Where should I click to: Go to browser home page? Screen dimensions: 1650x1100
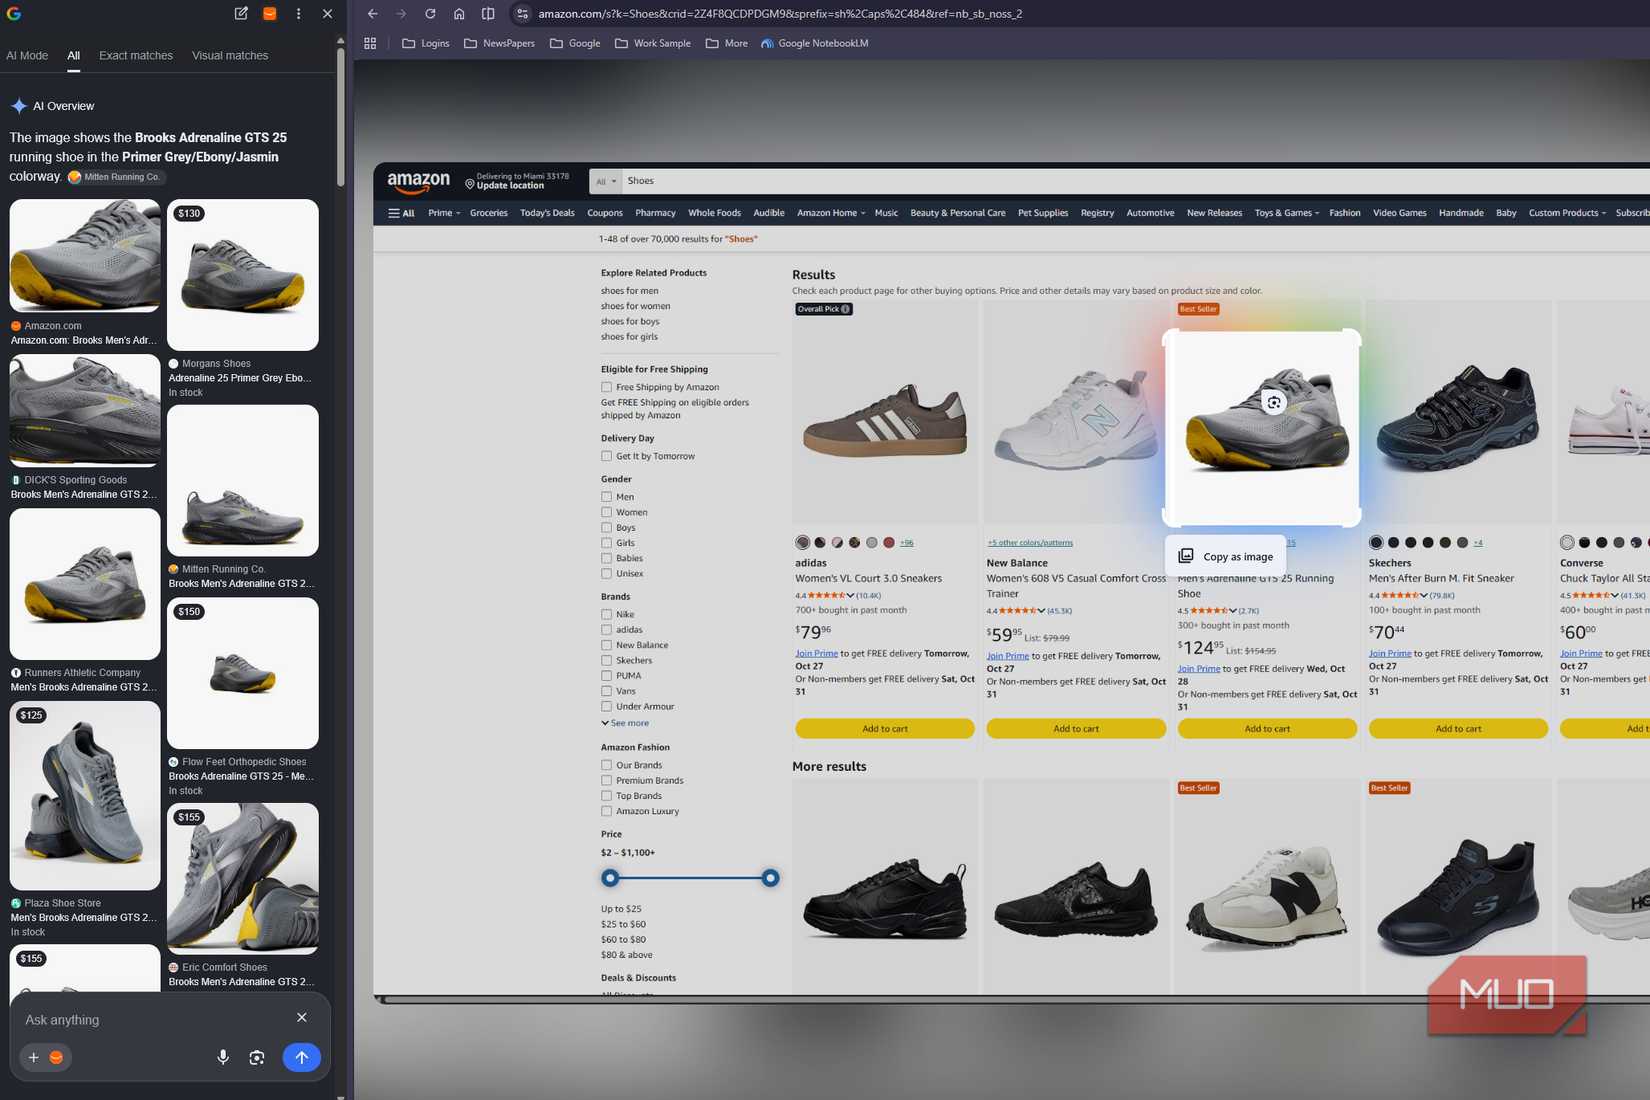point(459,14)
